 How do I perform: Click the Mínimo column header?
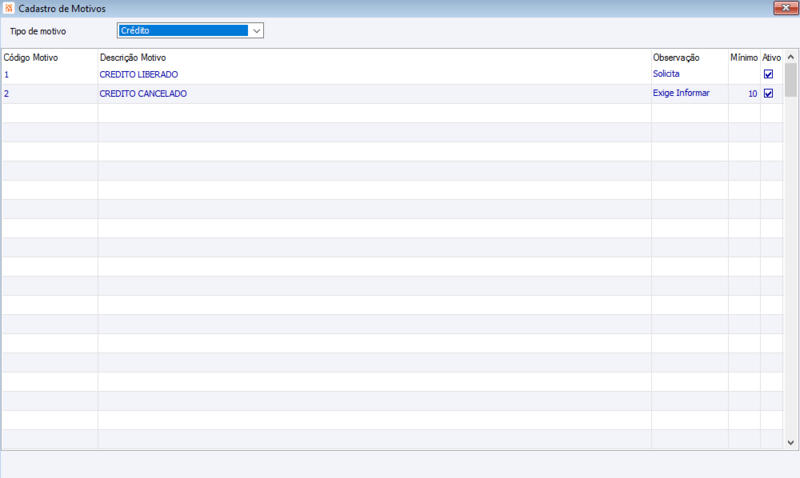pos(744,58)
